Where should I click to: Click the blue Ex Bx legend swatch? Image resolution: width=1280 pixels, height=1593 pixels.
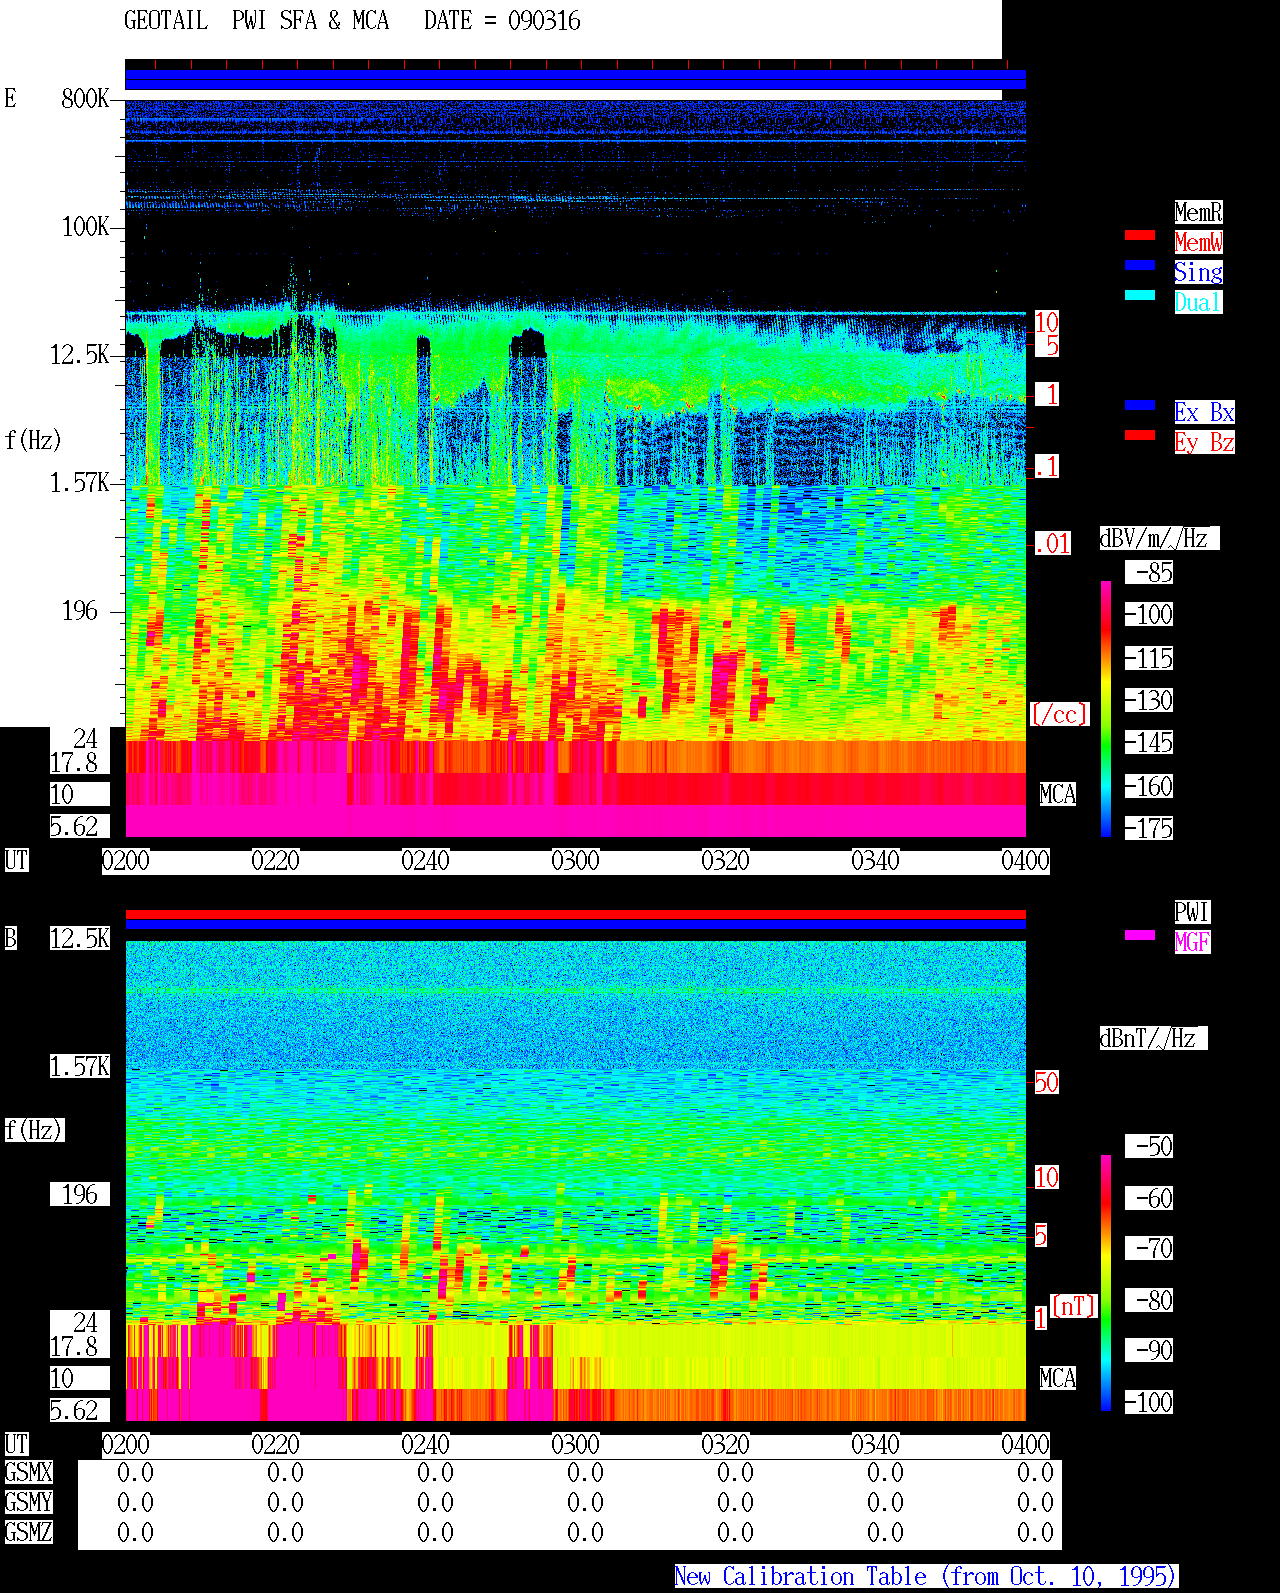pos(1140,405)
